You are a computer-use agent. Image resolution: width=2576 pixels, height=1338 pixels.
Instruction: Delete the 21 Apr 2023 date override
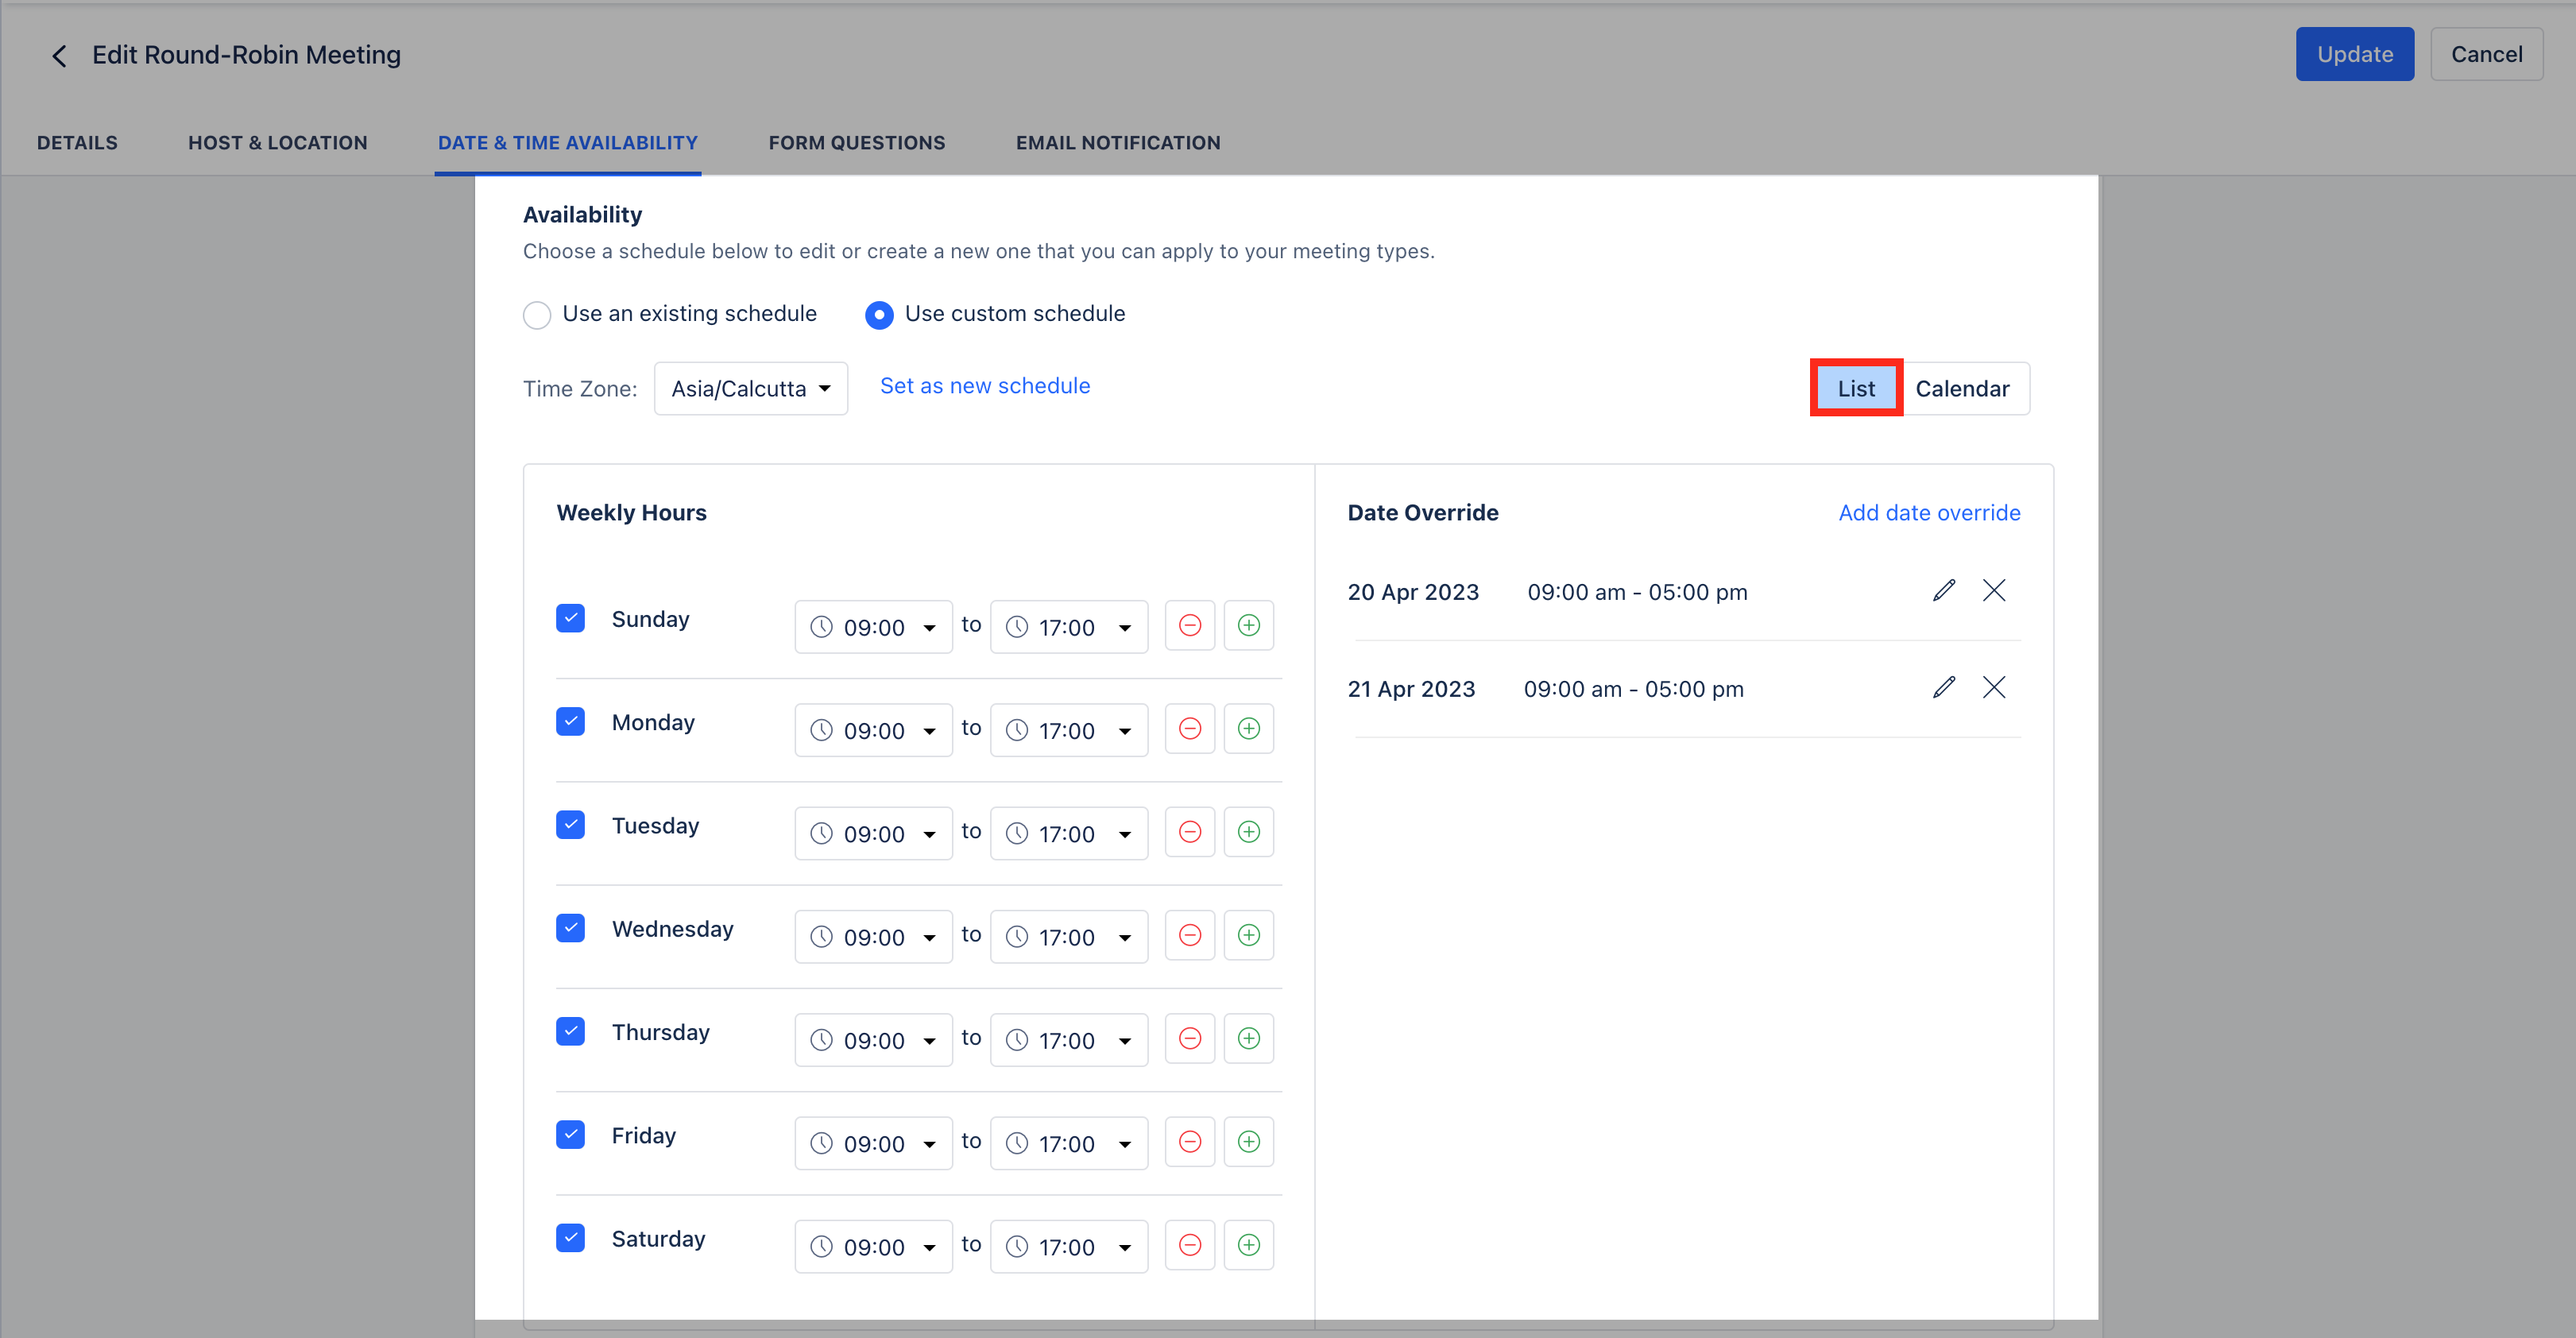(x=1993, y=687)
